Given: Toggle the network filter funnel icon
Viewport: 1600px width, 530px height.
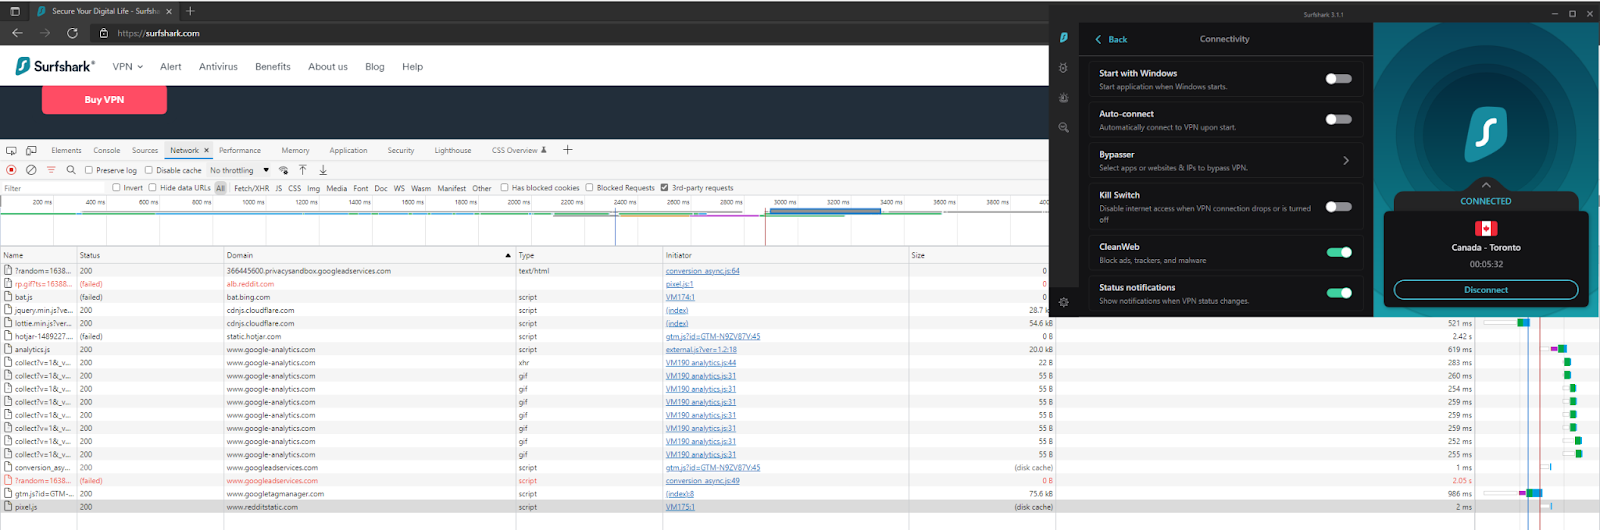Looking at the screenshot, I should pos(51,170).
